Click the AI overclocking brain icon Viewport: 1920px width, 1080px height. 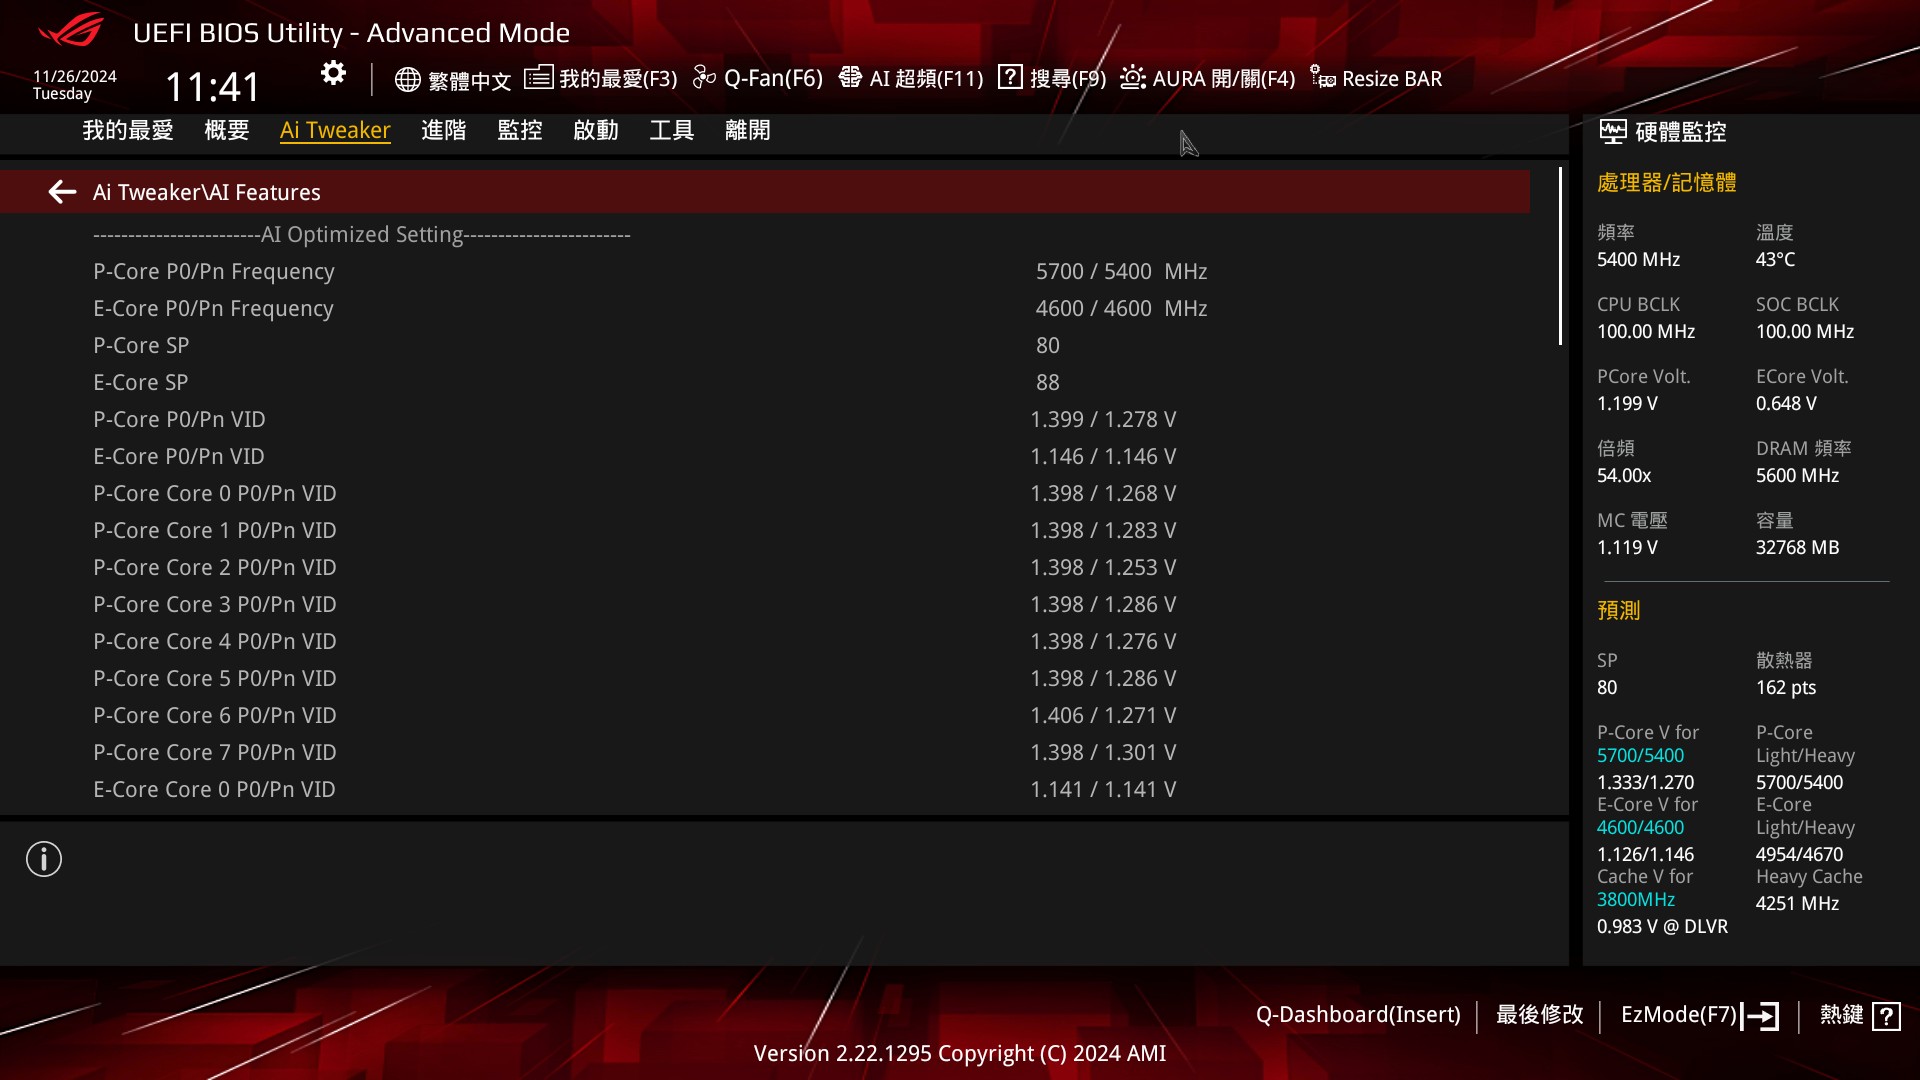coord(850,77)
